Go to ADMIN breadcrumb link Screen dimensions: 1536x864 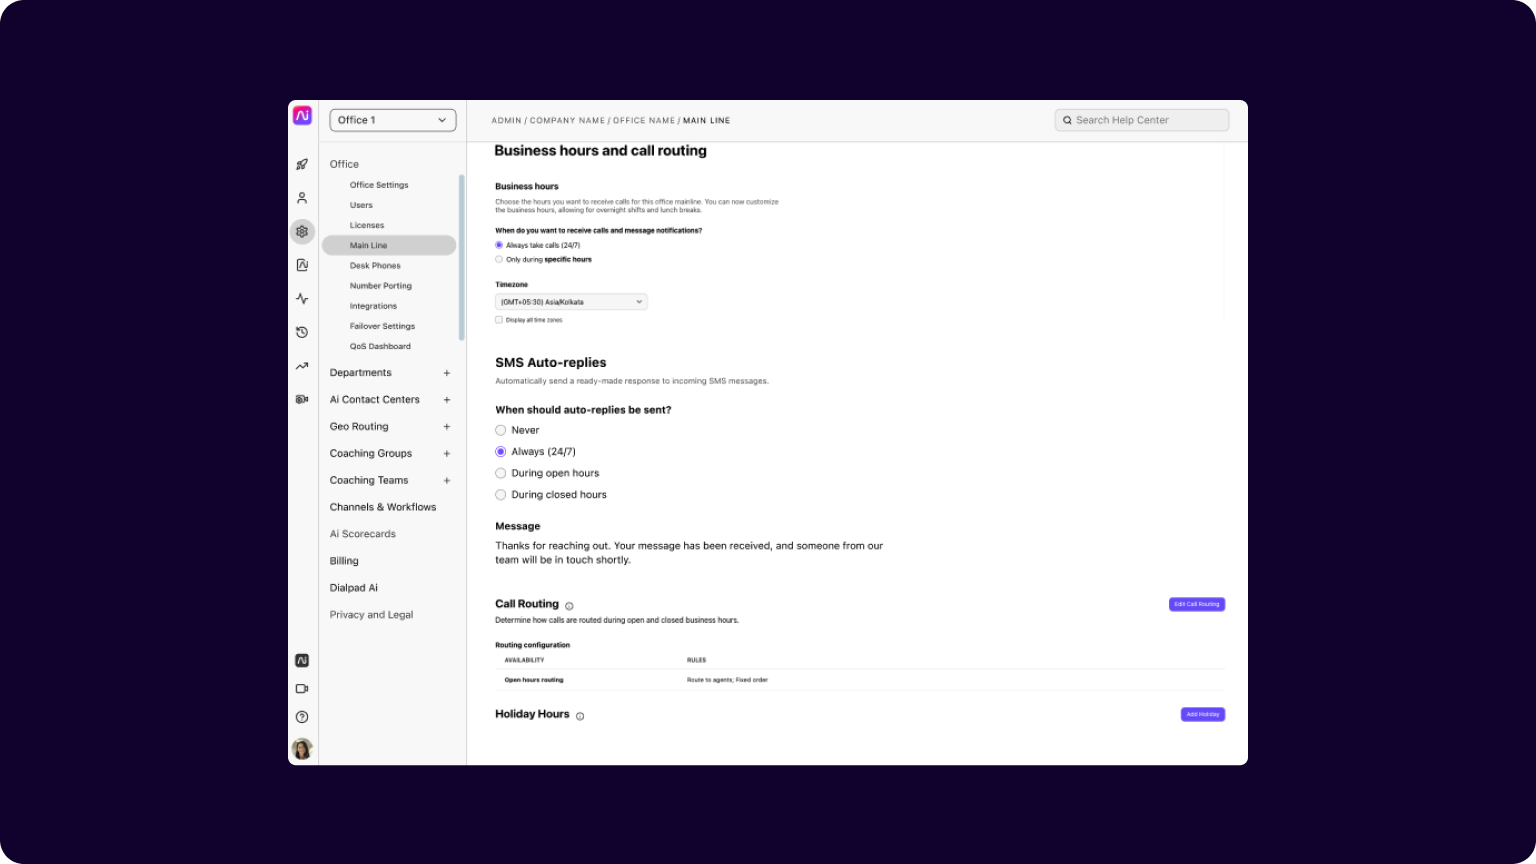click(506, 121)
